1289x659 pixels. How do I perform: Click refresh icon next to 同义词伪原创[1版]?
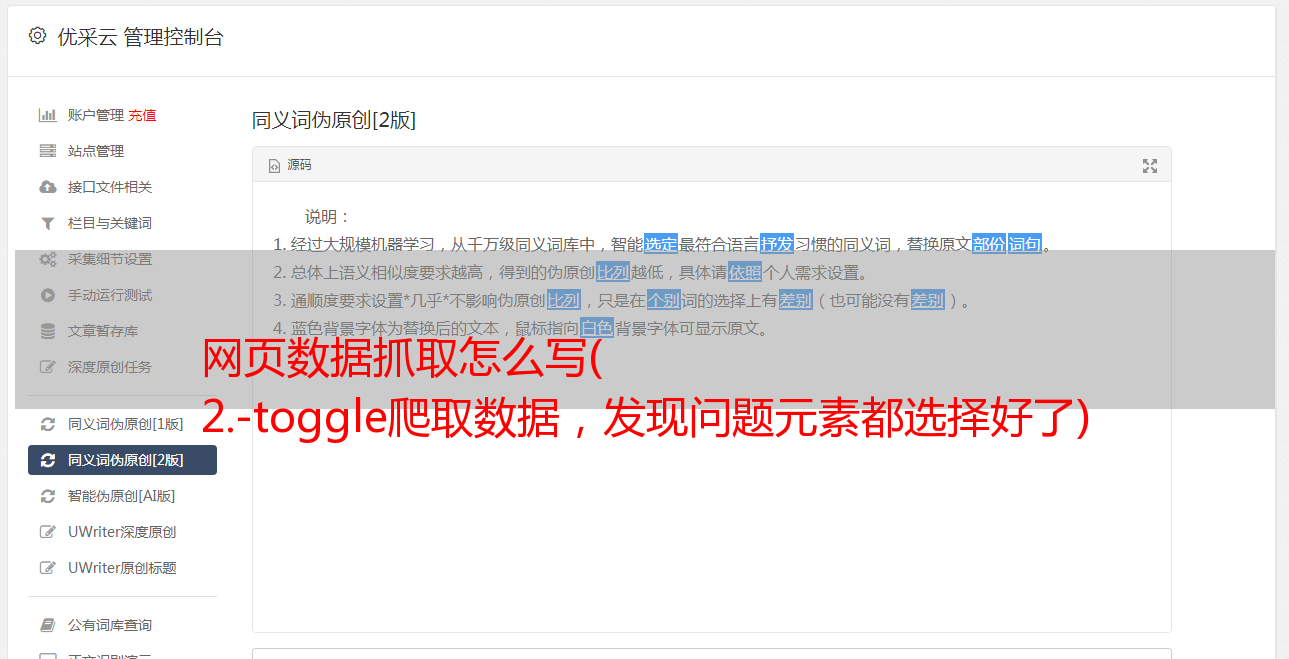47,424
